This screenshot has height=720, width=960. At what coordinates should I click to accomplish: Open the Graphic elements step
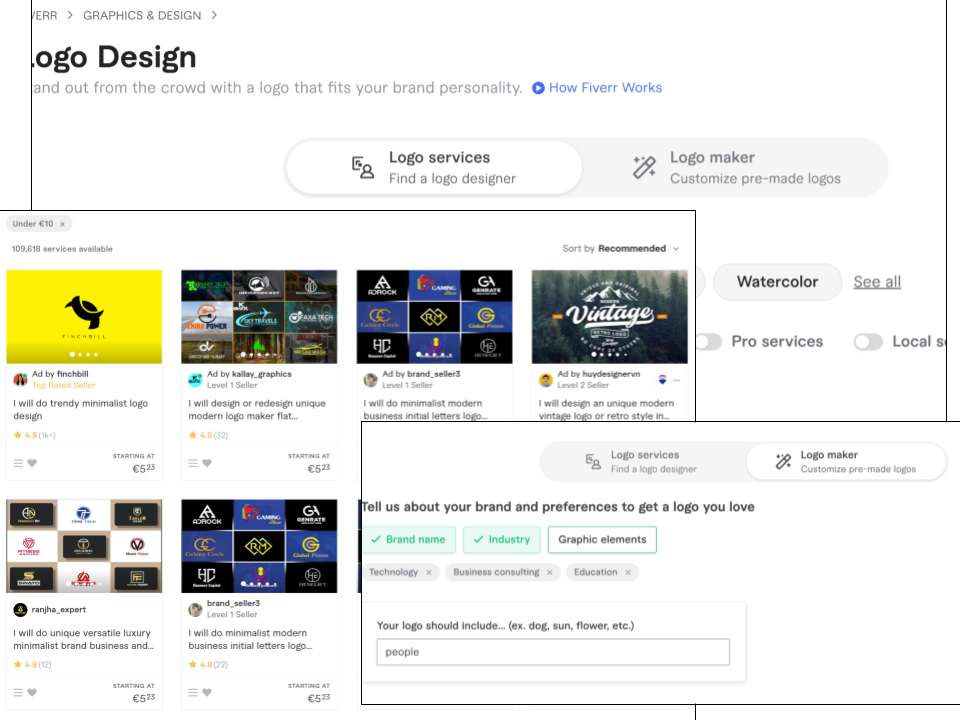[x=602, y=539]
